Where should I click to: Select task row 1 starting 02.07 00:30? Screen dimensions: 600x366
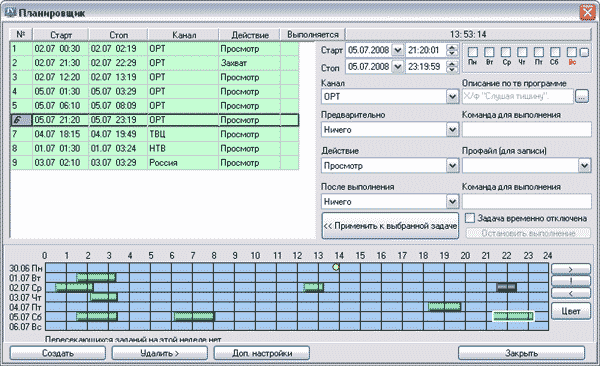(x=155, y=49)
